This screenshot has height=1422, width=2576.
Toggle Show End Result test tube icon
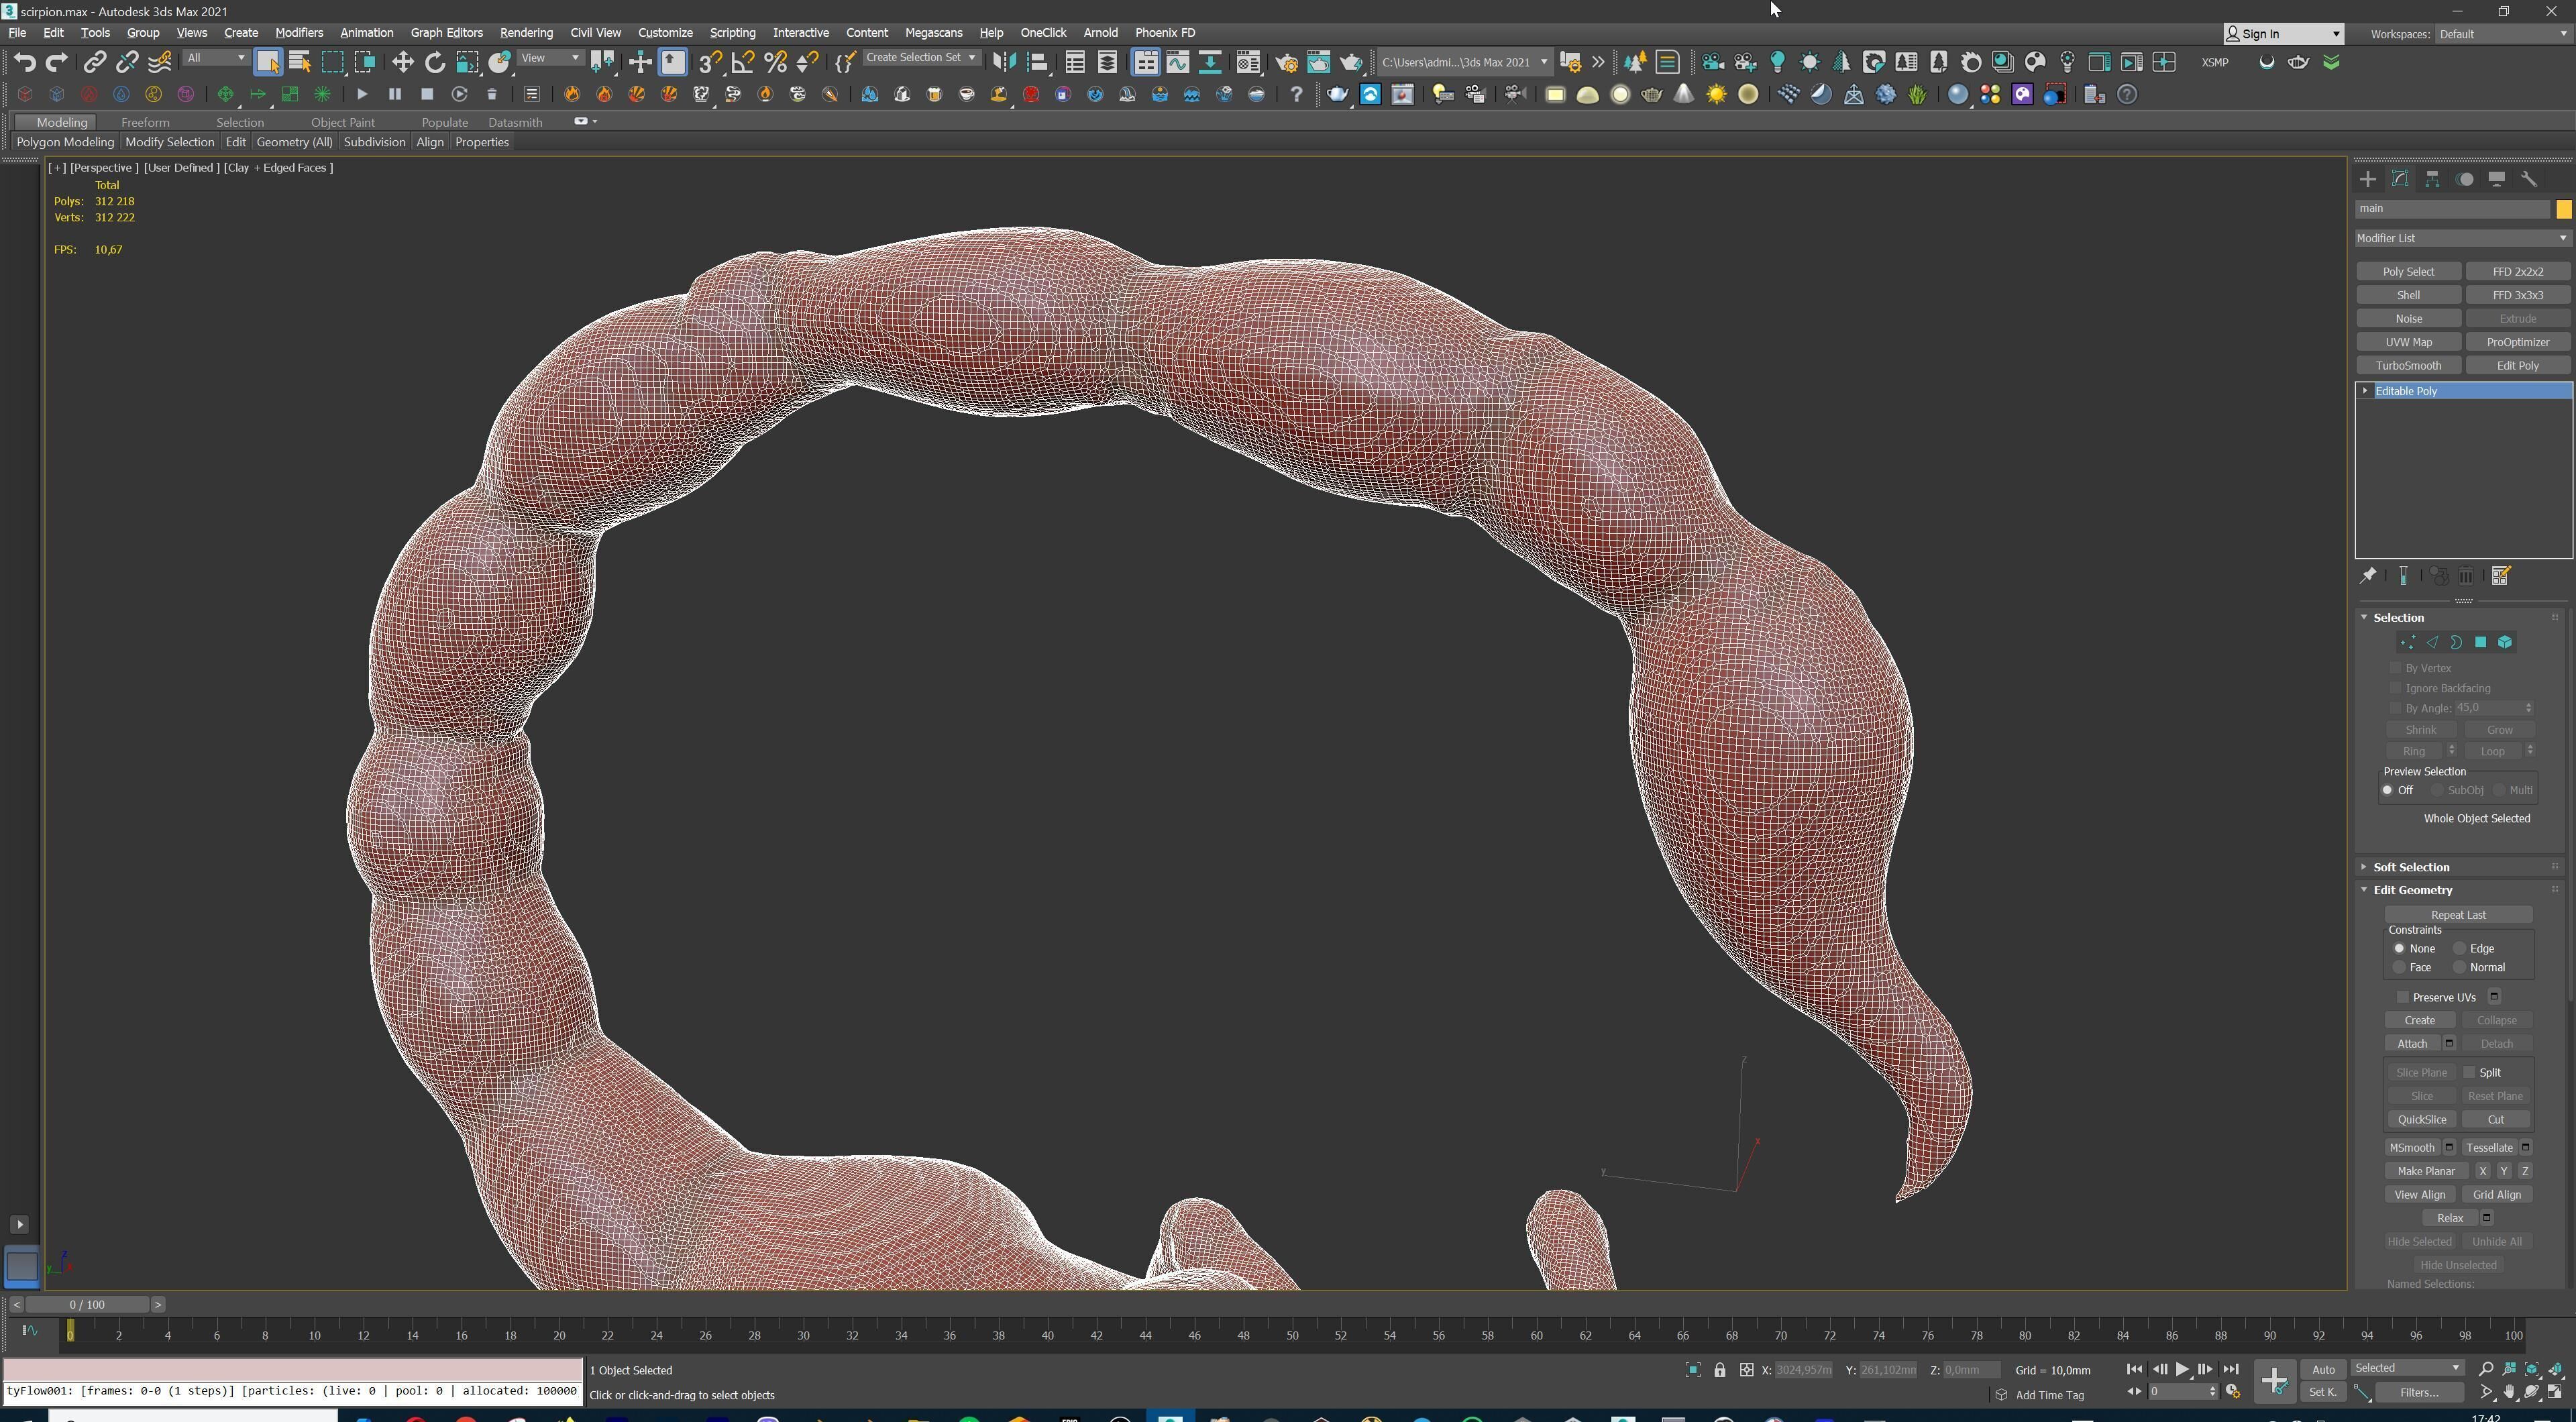point(2403,576)
